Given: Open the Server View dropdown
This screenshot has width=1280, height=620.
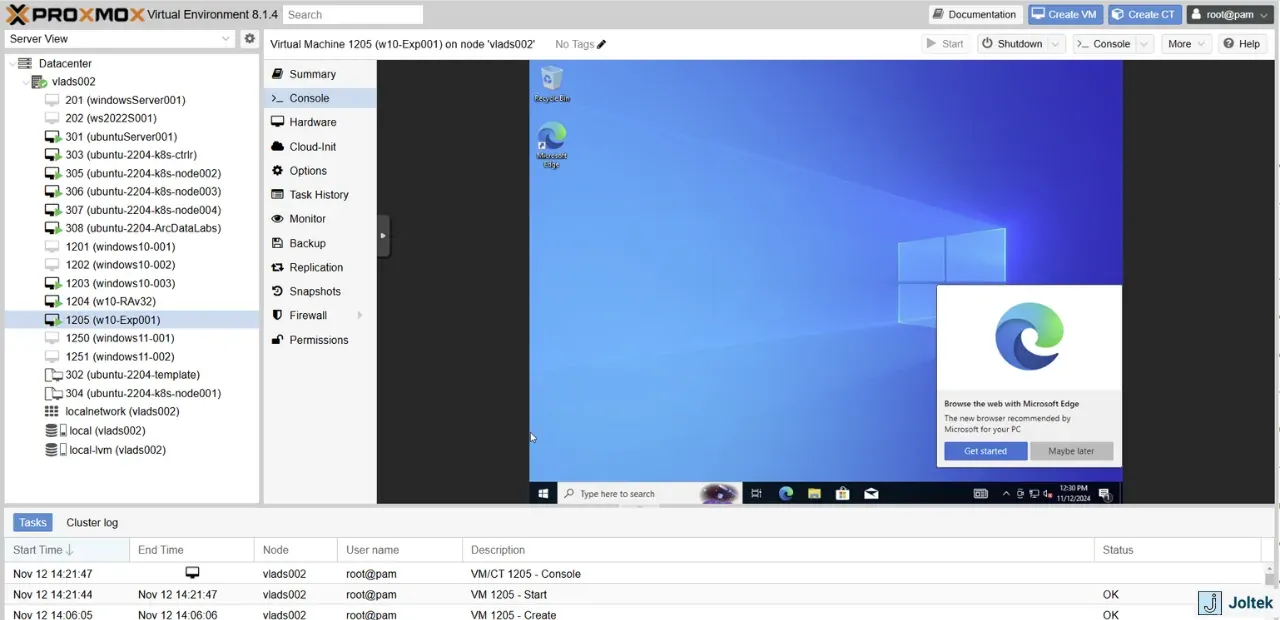Looking at the screenshot, I should pos(120,39).
